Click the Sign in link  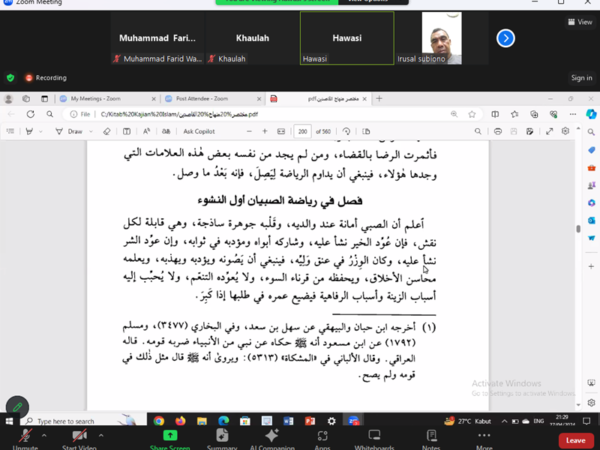coord(581,78)
